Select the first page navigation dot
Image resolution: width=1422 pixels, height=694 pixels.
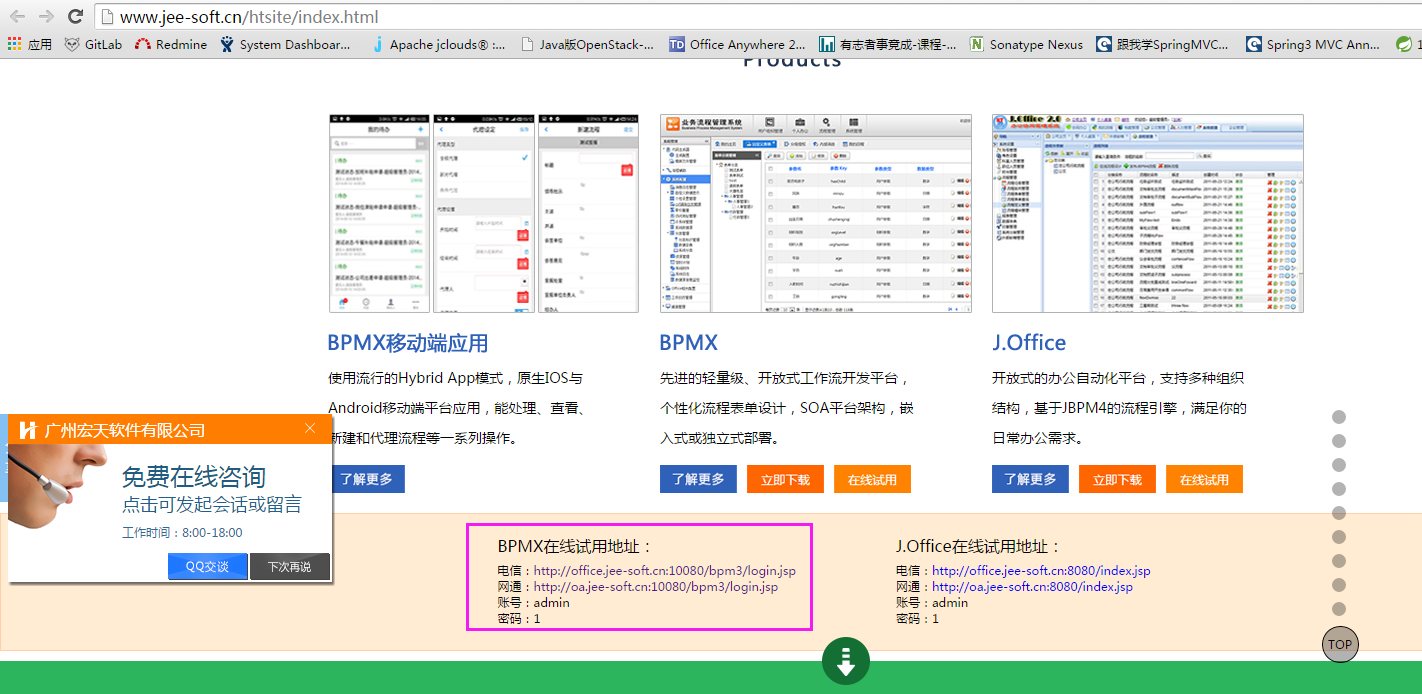pos(1339,417)
